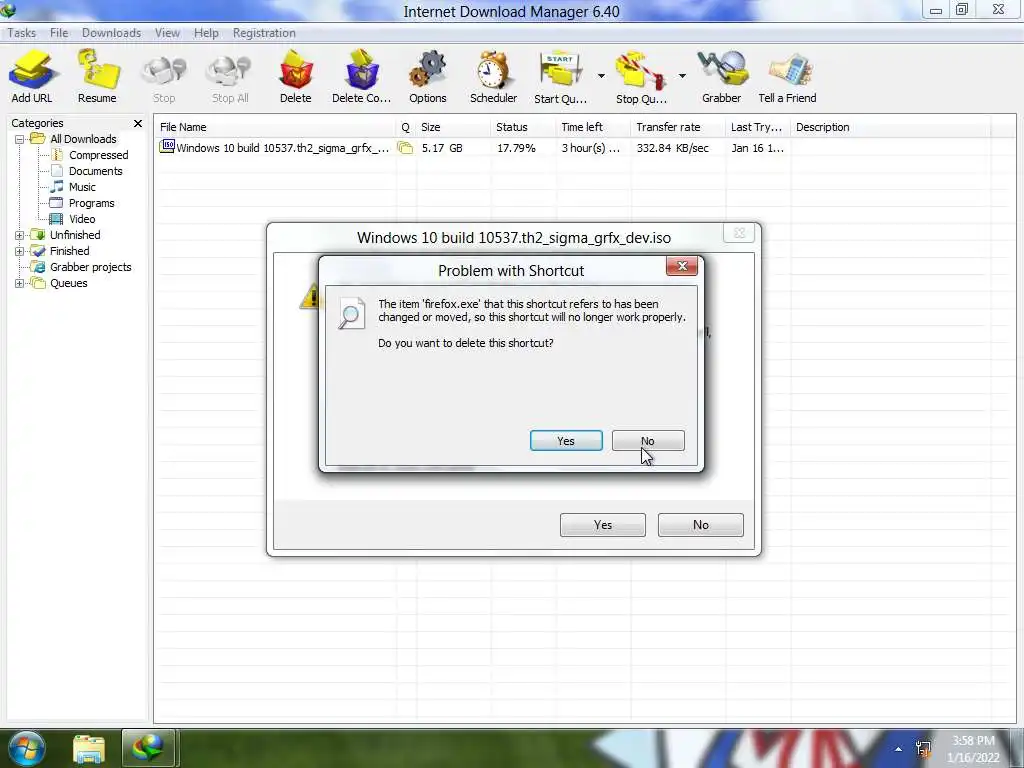1024x768 pixels.
Task: Open the Start Queue dropdown arrow
Action: click(601, 76)
